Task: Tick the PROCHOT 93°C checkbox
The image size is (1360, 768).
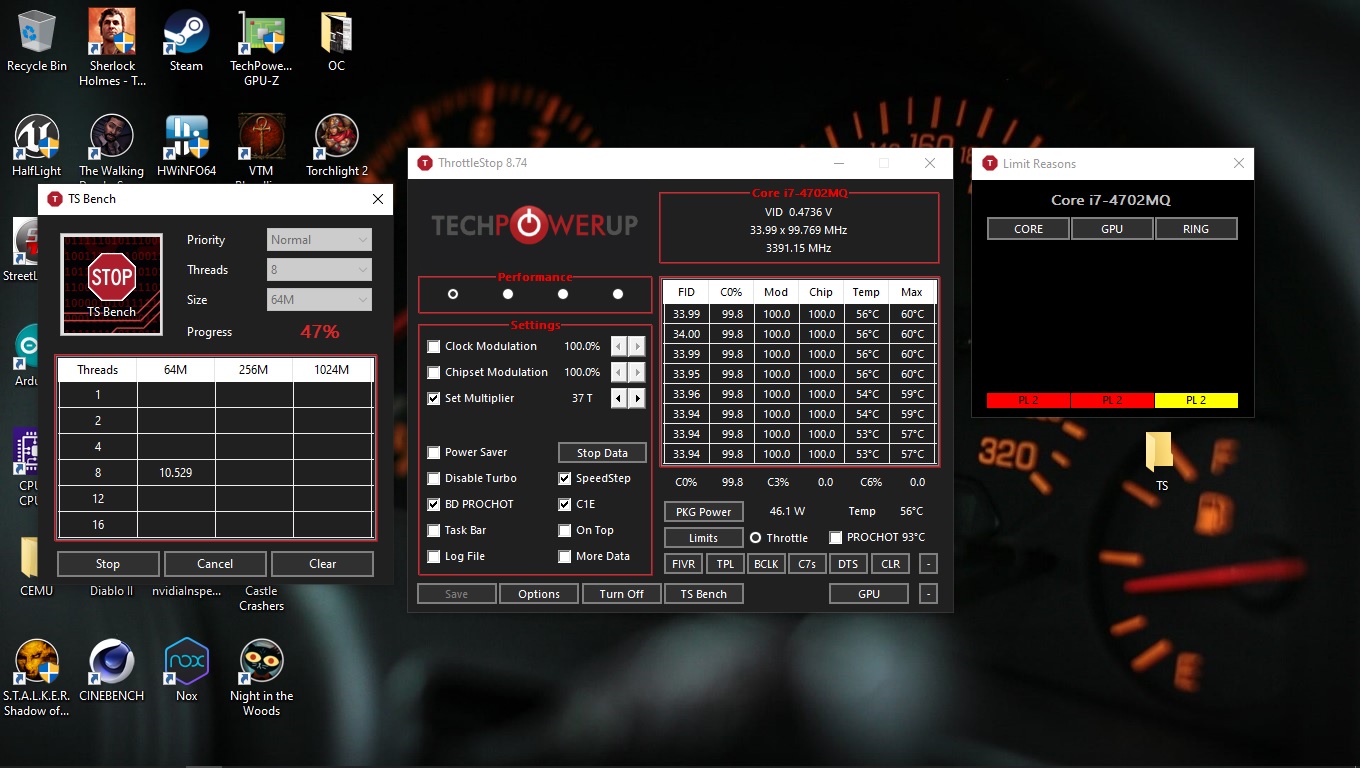Action: [836, 538]
